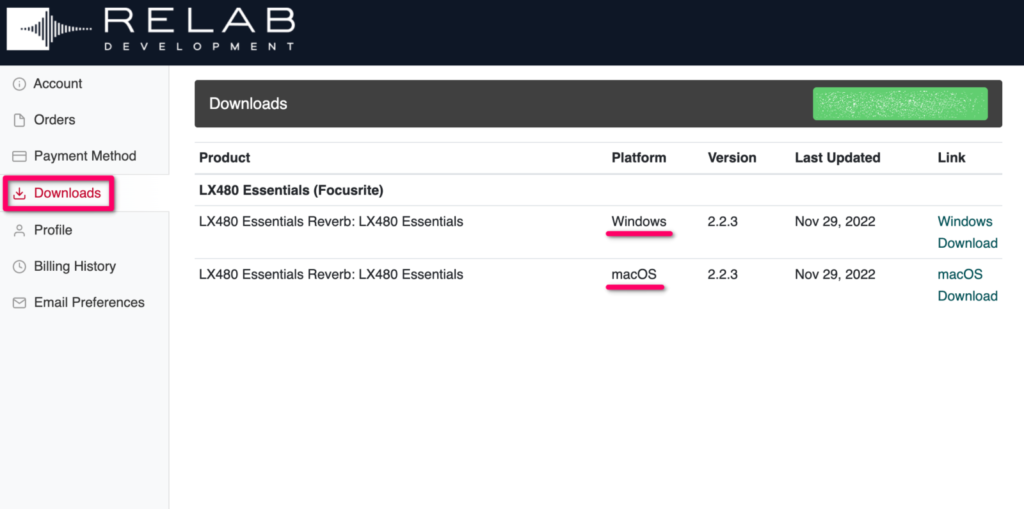Click the Link column header
The height and width of the screenshot is (509, 1024).
tap(952, 157)
